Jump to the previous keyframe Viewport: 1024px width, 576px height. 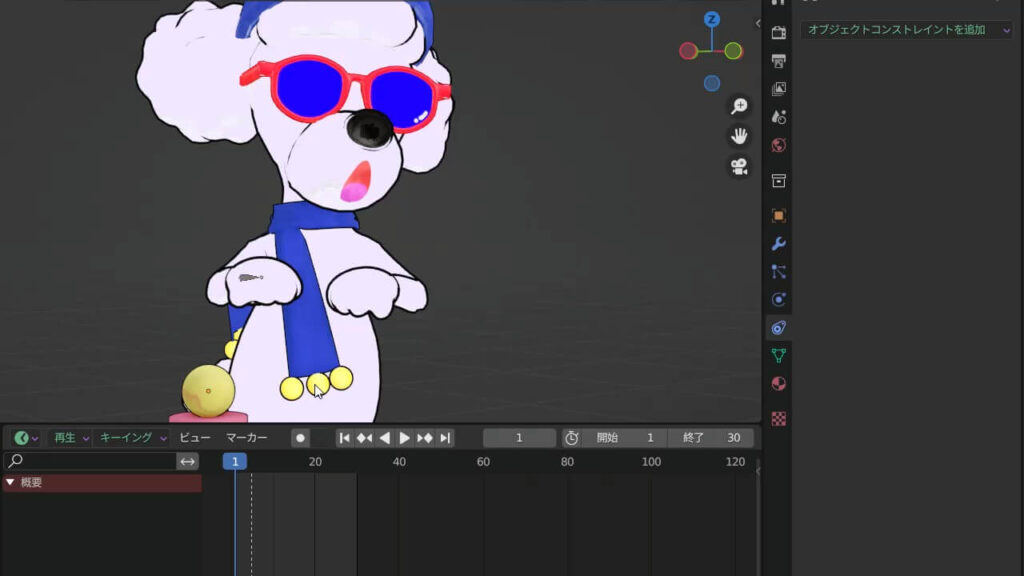tap(364, 438)
